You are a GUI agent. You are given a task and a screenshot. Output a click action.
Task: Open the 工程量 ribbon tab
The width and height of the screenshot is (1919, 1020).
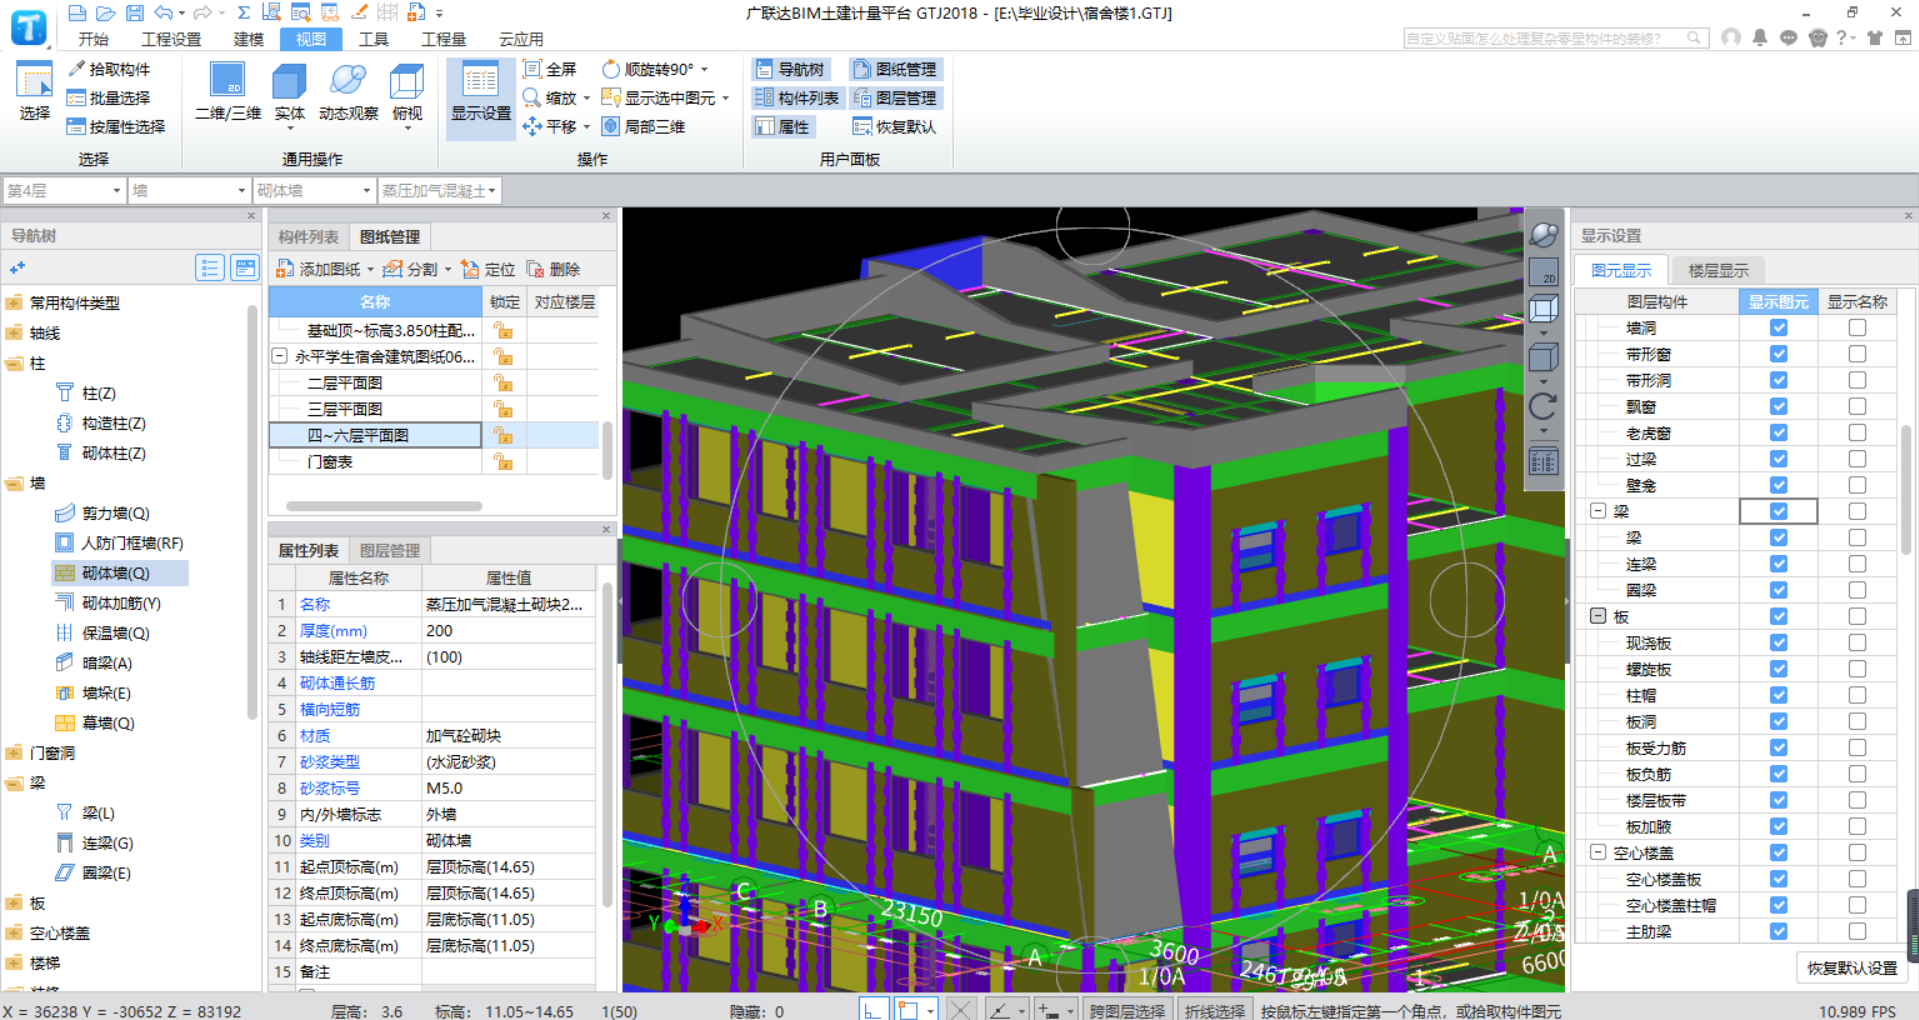443,39
